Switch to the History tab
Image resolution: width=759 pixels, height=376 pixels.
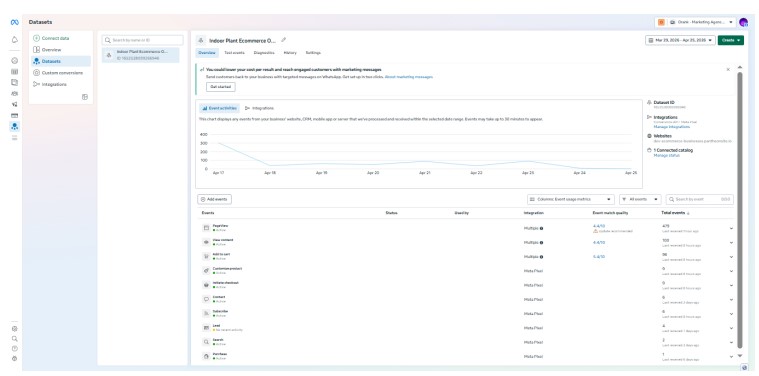click(x=290, y=53)
